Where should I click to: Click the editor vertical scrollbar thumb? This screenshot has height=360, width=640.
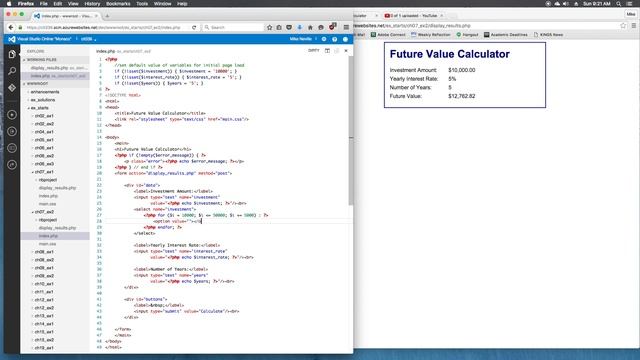click(351, 131)
